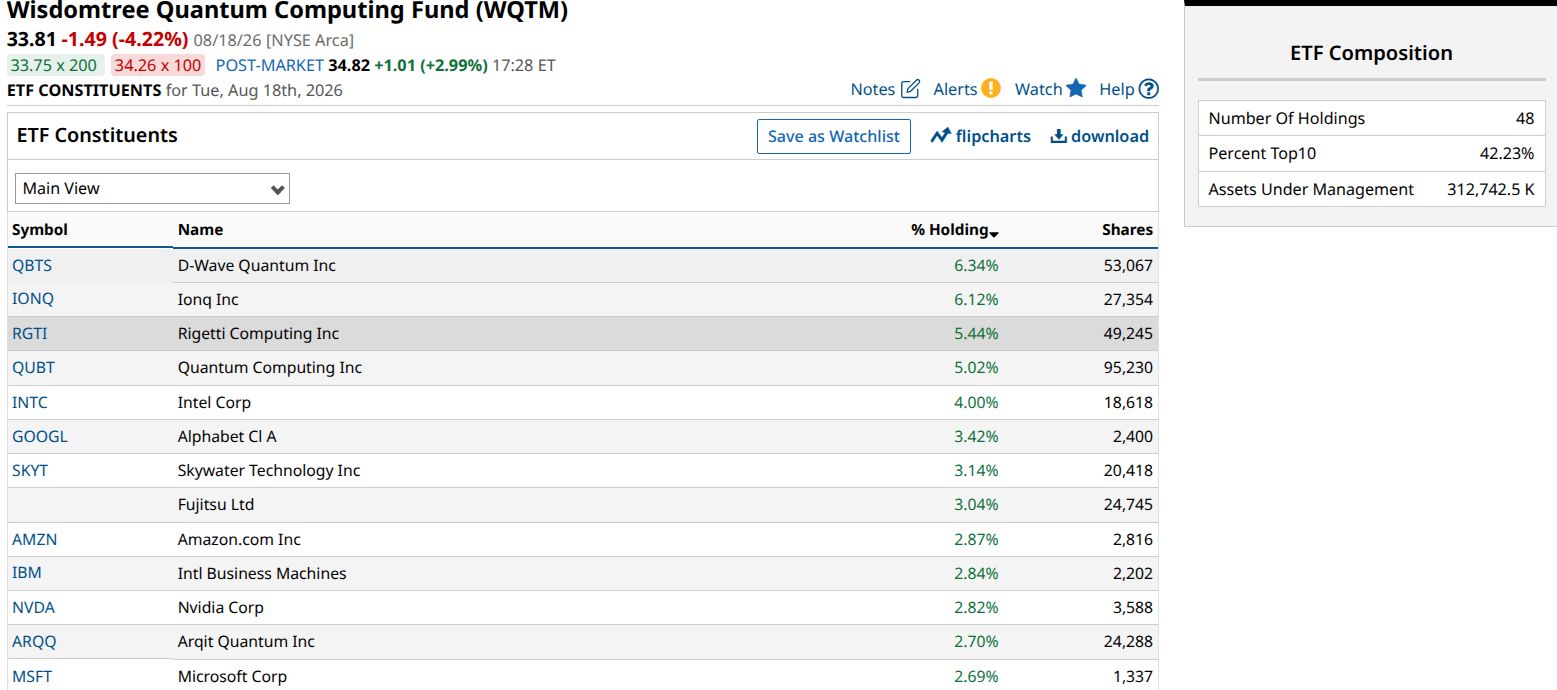Open the flipcharts link
1557x690 pixels.
coord(993,136)
